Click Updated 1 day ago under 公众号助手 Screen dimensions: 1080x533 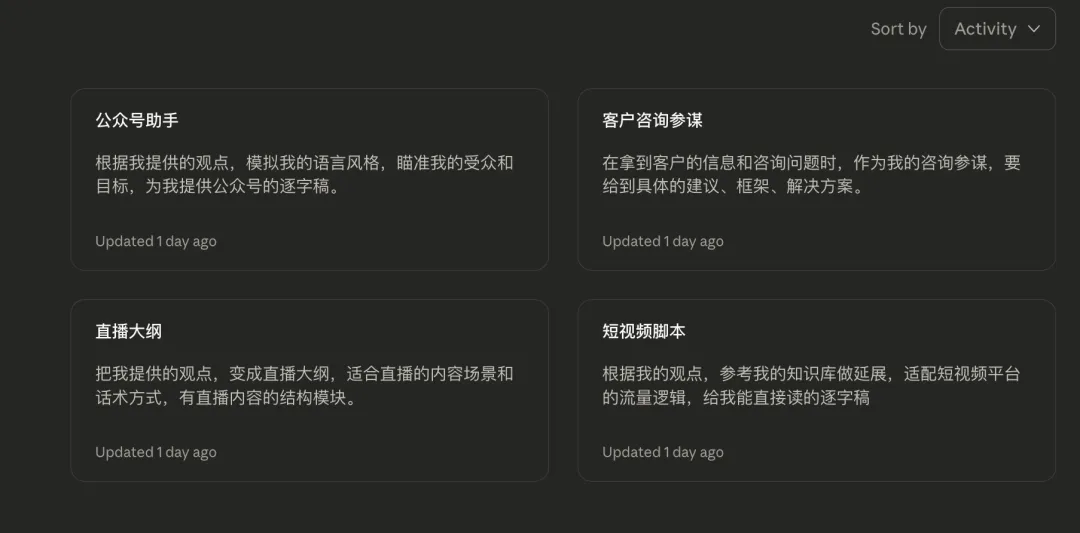[156, 241]
